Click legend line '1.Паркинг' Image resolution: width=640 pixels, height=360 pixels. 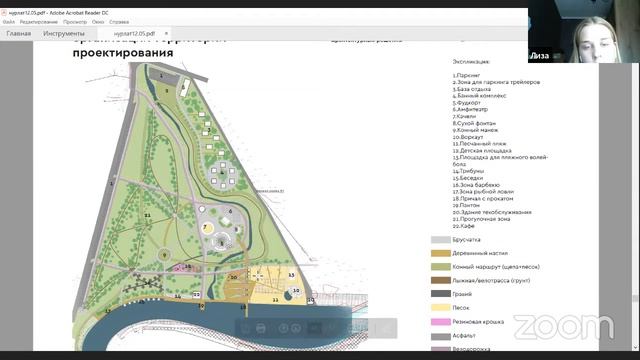(x=466, y=76)
